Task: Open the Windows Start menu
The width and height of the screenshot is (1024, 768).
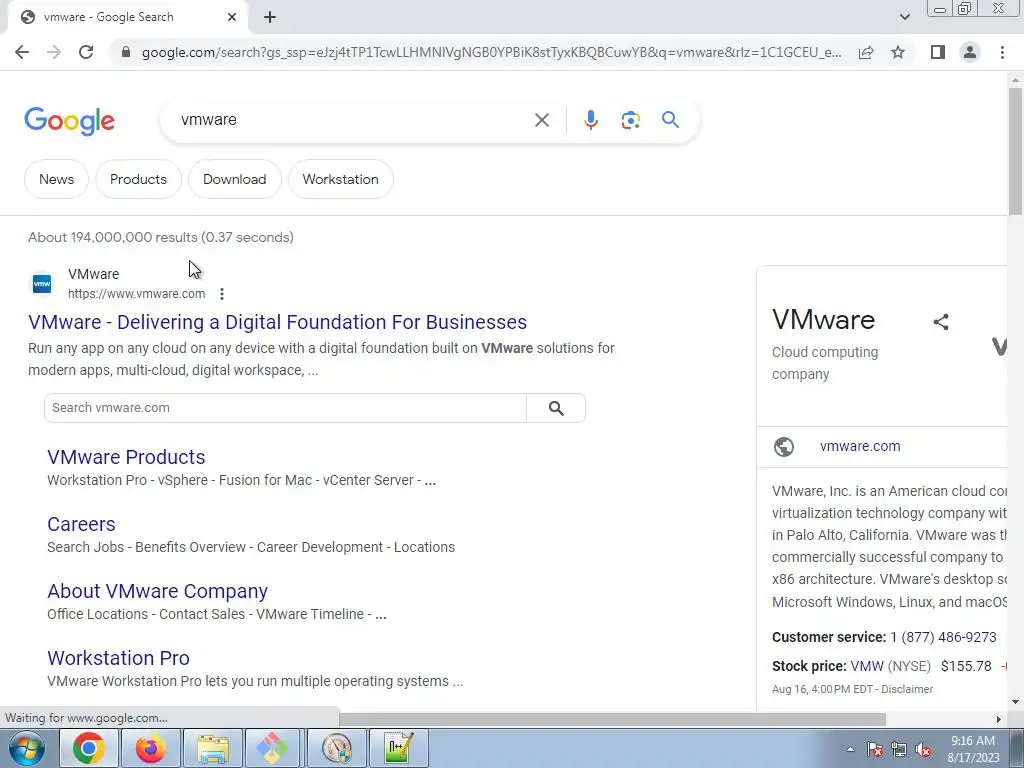Action: coord(27,748)
